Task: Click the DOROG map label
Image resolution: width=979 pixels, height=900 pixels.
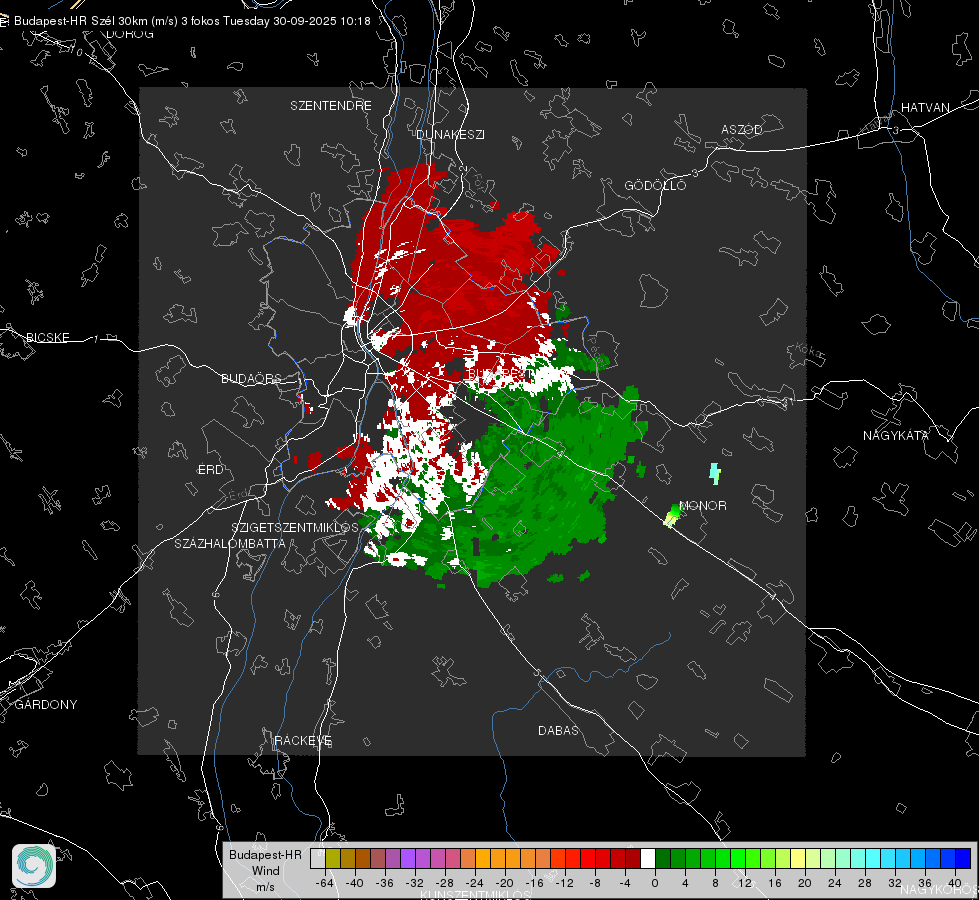Action: click(130, 34)
